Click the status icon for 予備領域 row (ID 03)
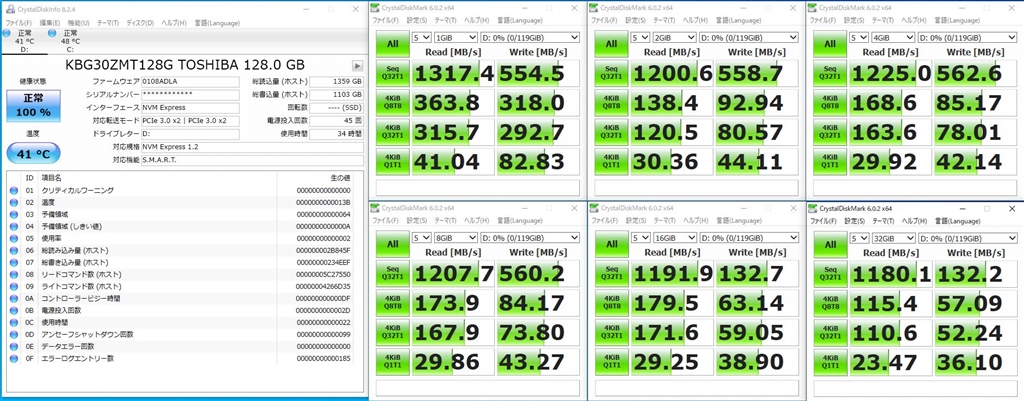Image resolution: width=1024 pixels, height=401 pixels. point(14,214)
